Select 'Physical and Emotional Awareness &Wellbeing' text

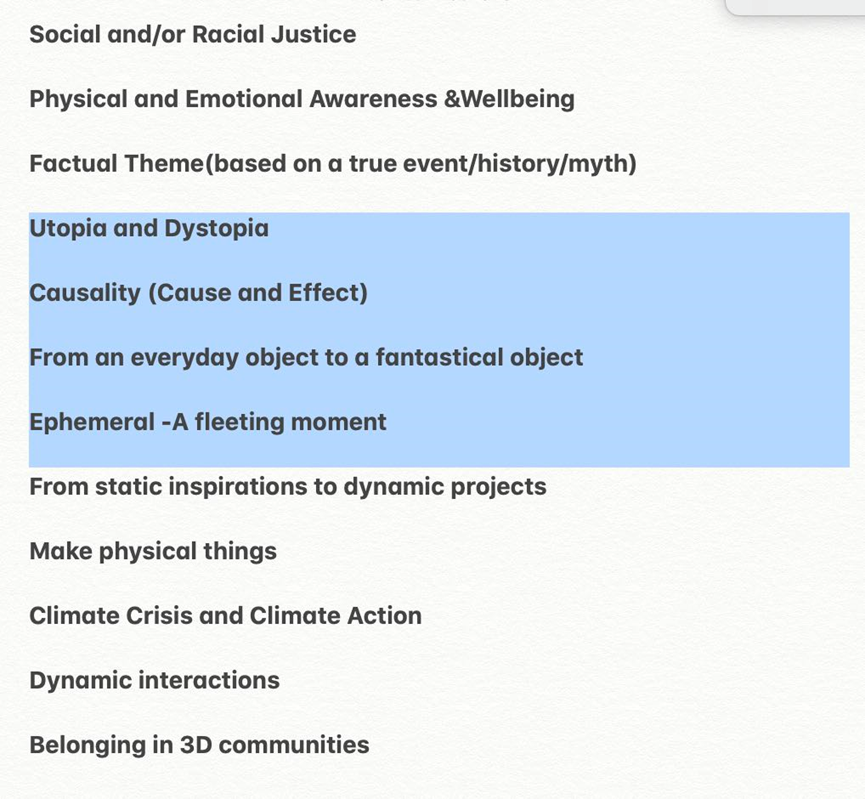(x=302, y=99)
